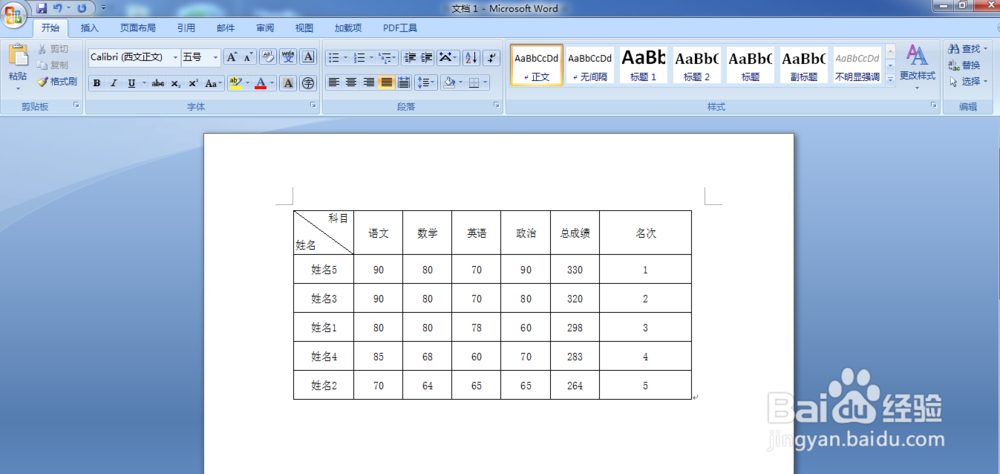Apply the shading paint bucket color
The height and width of the screenshot is (474, 1000).
pyautogui.click(x=448, y=82)
